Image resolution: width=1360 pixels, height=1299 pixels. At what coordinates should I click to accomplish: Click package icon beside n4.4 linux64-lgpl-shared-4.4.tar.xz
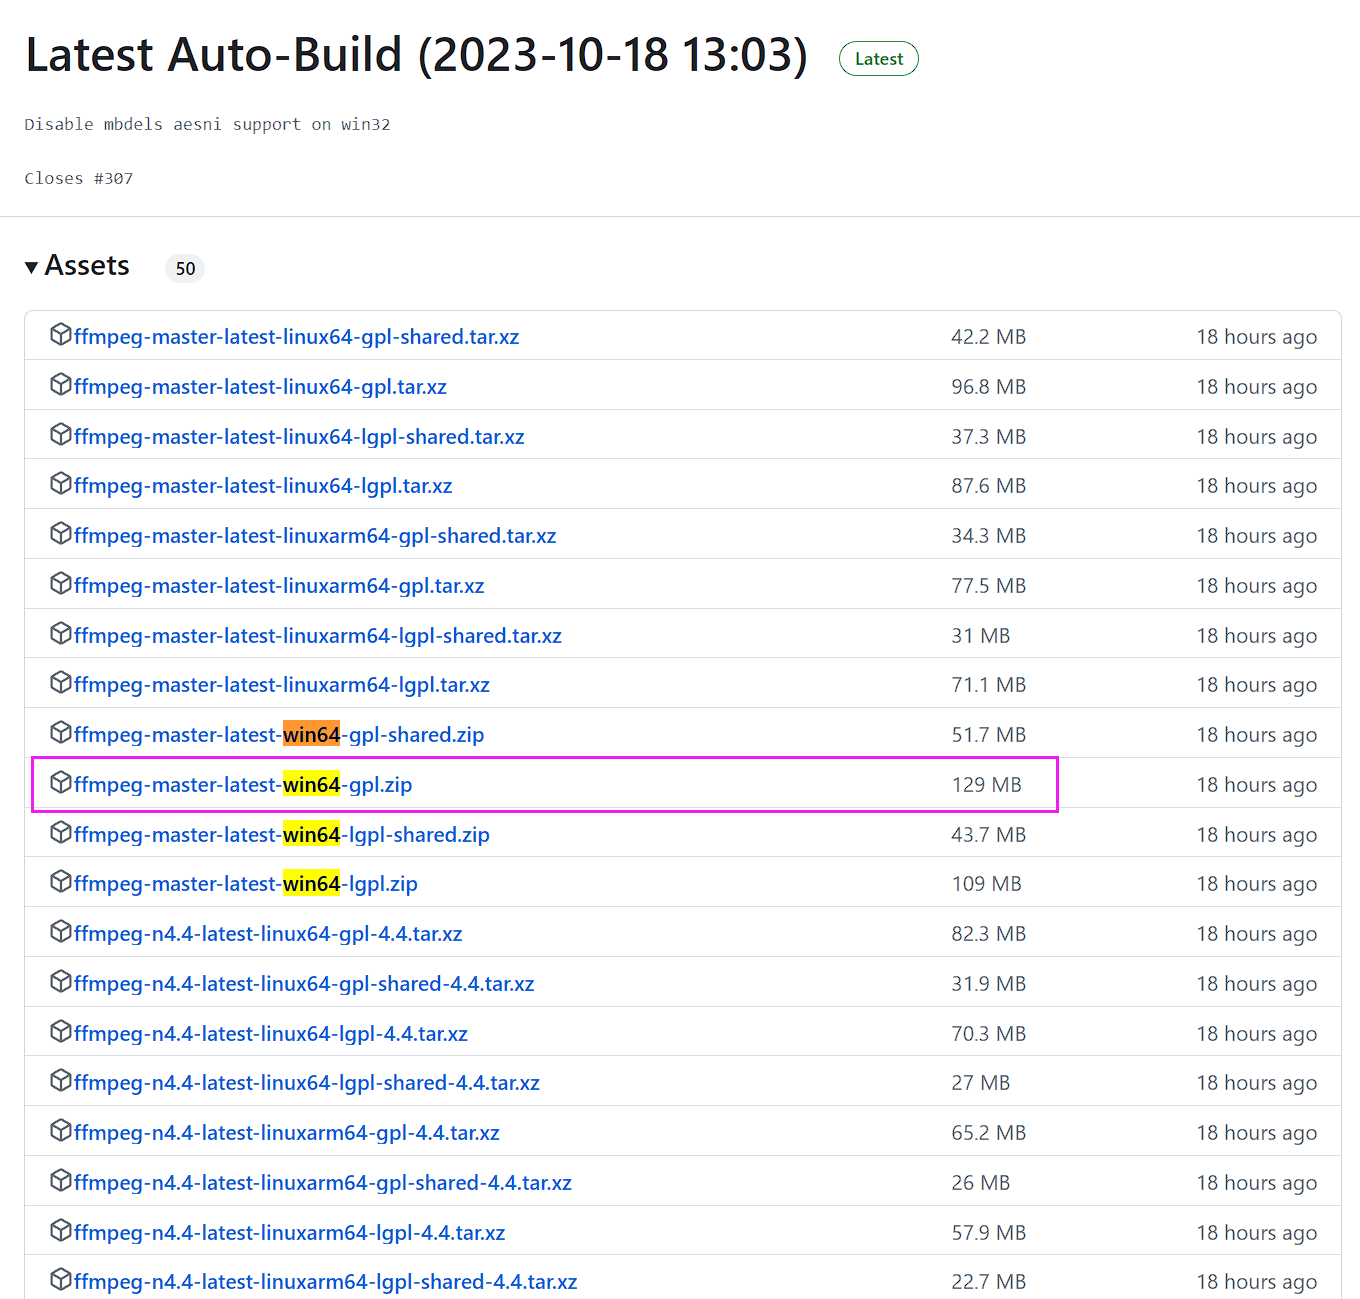point(61,1080)
